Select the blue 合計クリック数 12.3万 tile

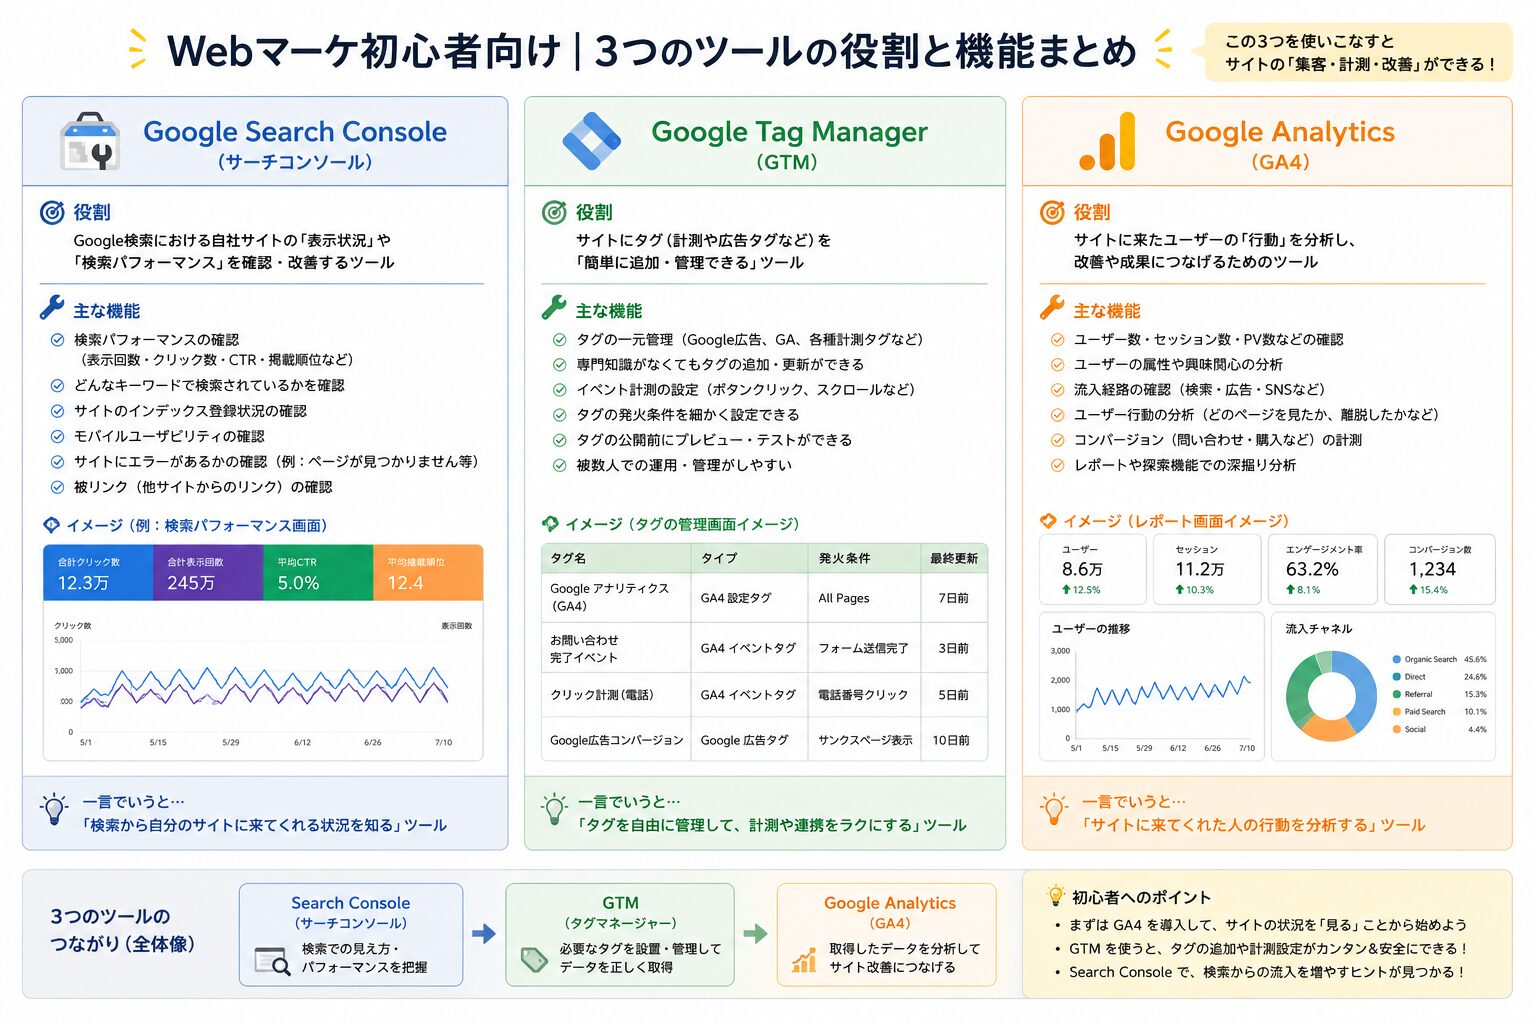point(98,573)
